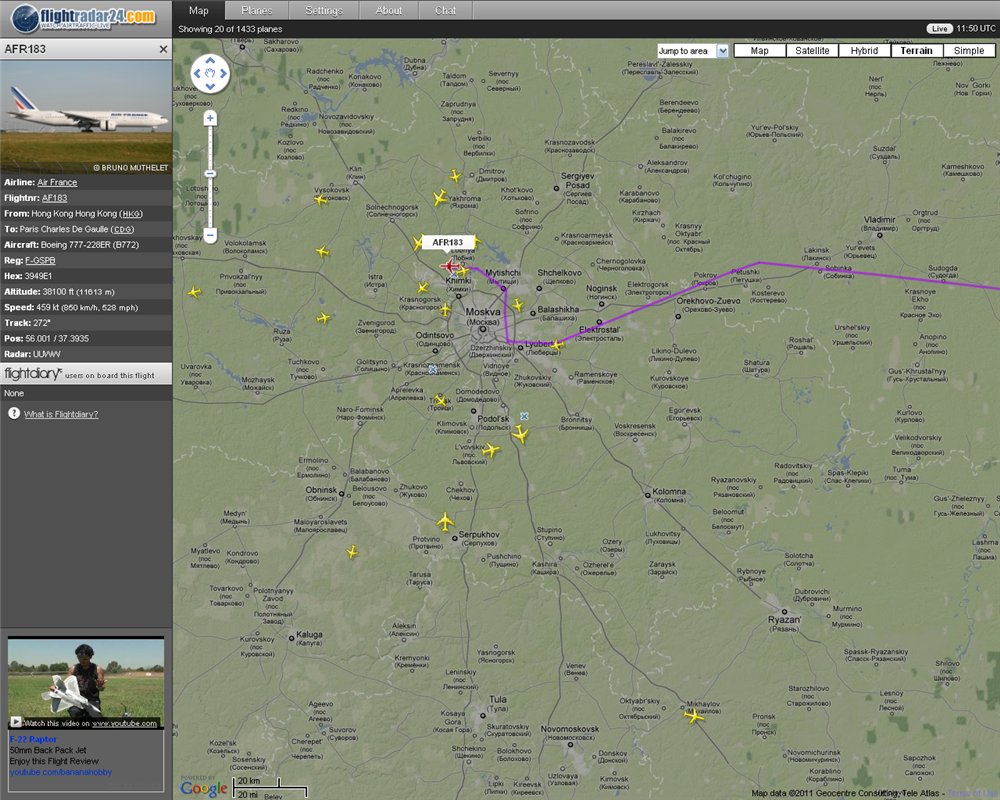
Task: Close the AFR183 info panel
Action: (x=163, y=49)
